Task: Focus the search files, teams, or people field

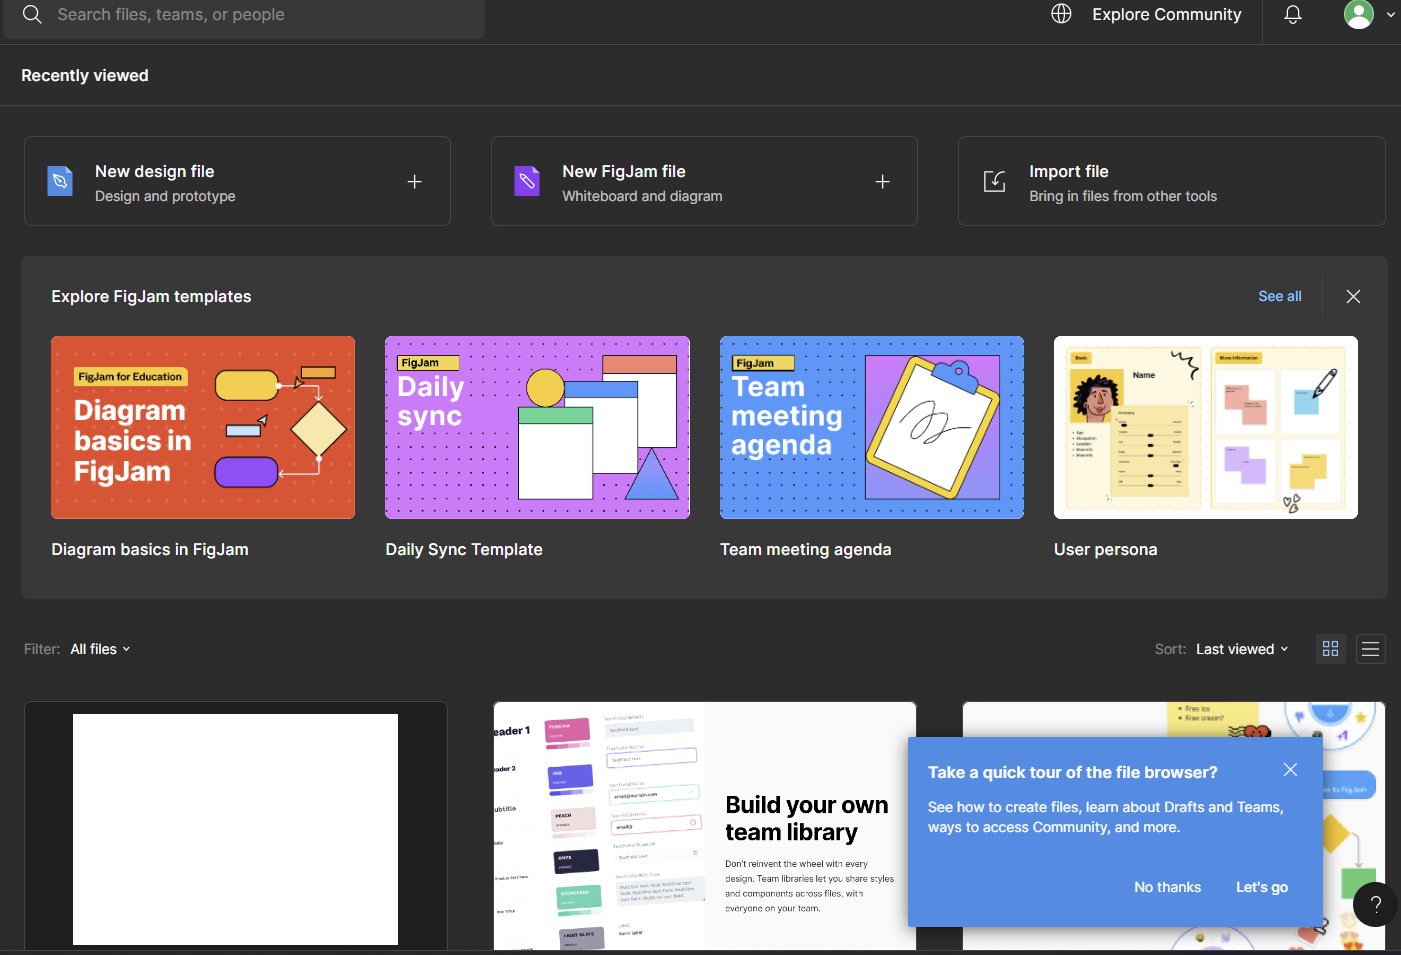Action: [244, 15]
